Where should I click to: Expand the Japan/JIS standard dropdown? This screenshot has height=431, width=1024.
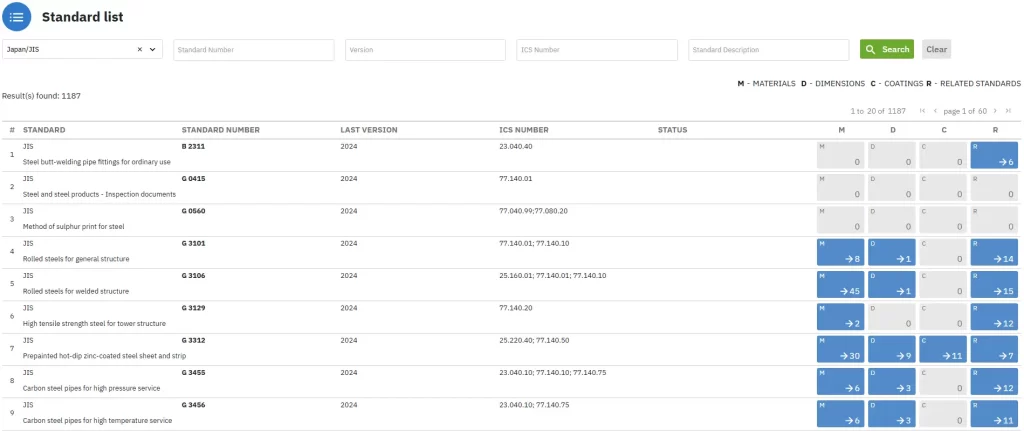(x=153, y=49)
